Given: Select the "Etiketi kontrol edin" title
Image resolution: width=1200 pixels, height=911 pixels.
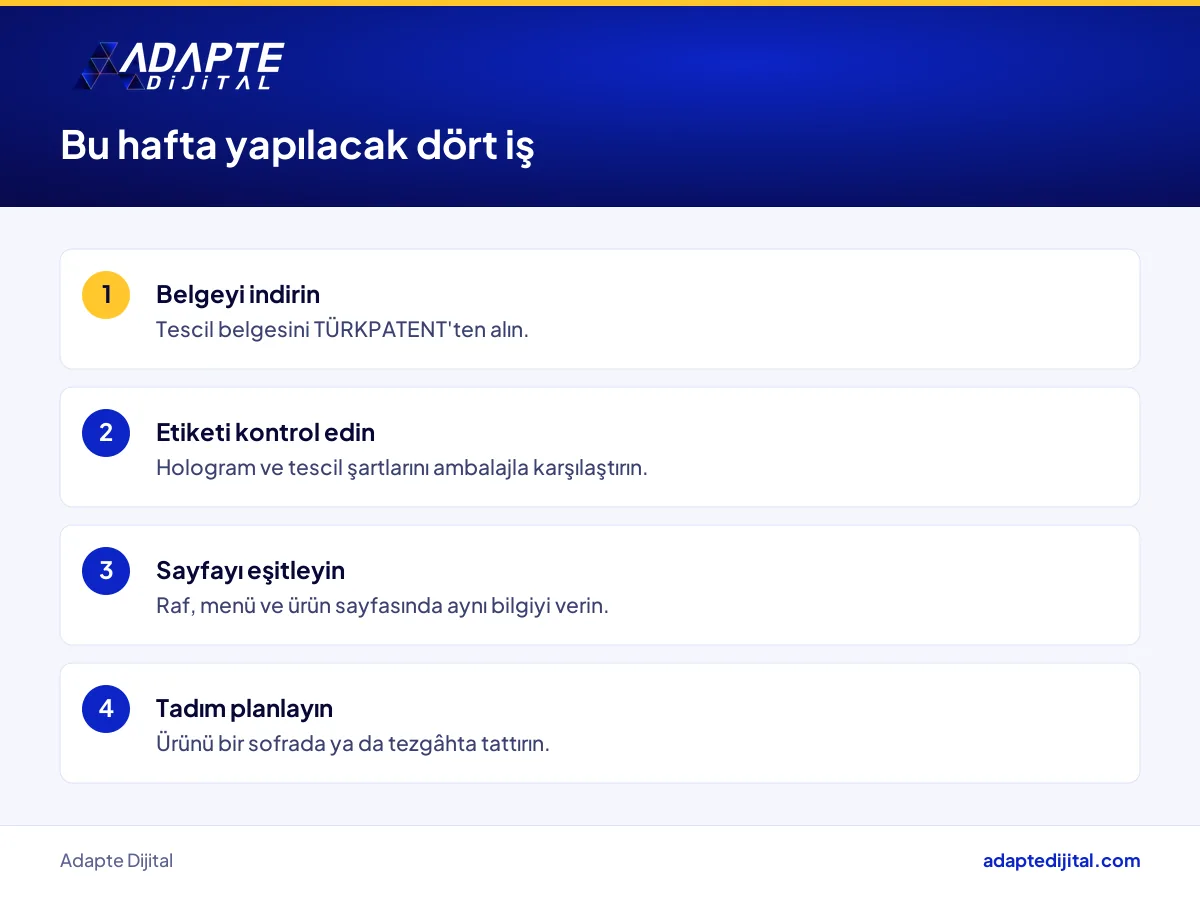Looking at the screenshot, I should click(265, 433).
